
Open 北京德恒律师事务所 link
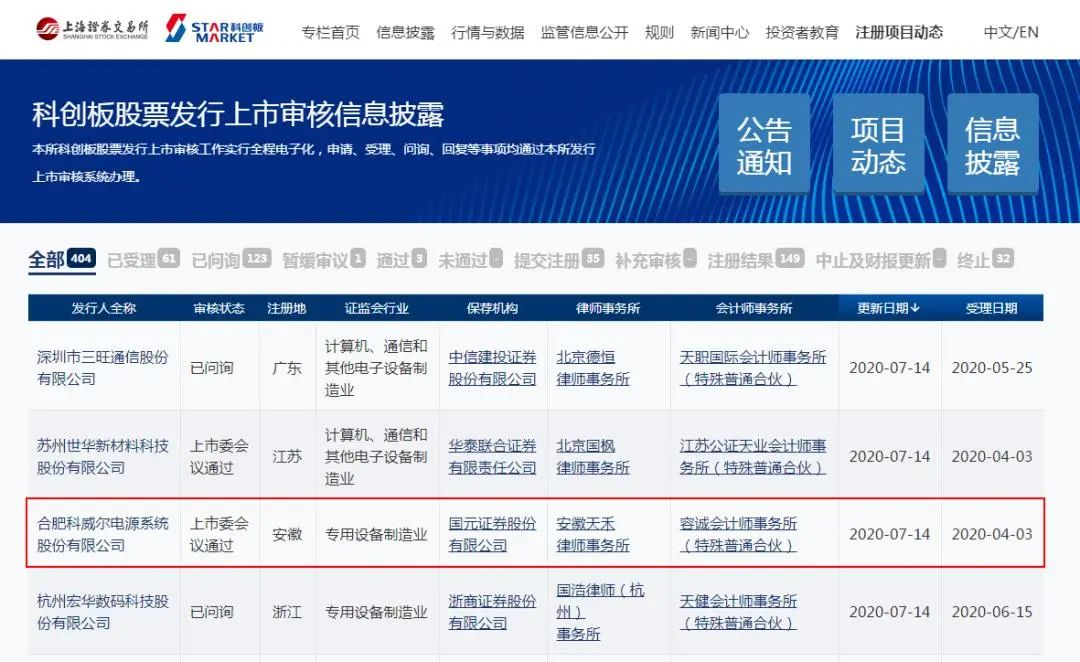pyautogui.click(x=593, y=368)
